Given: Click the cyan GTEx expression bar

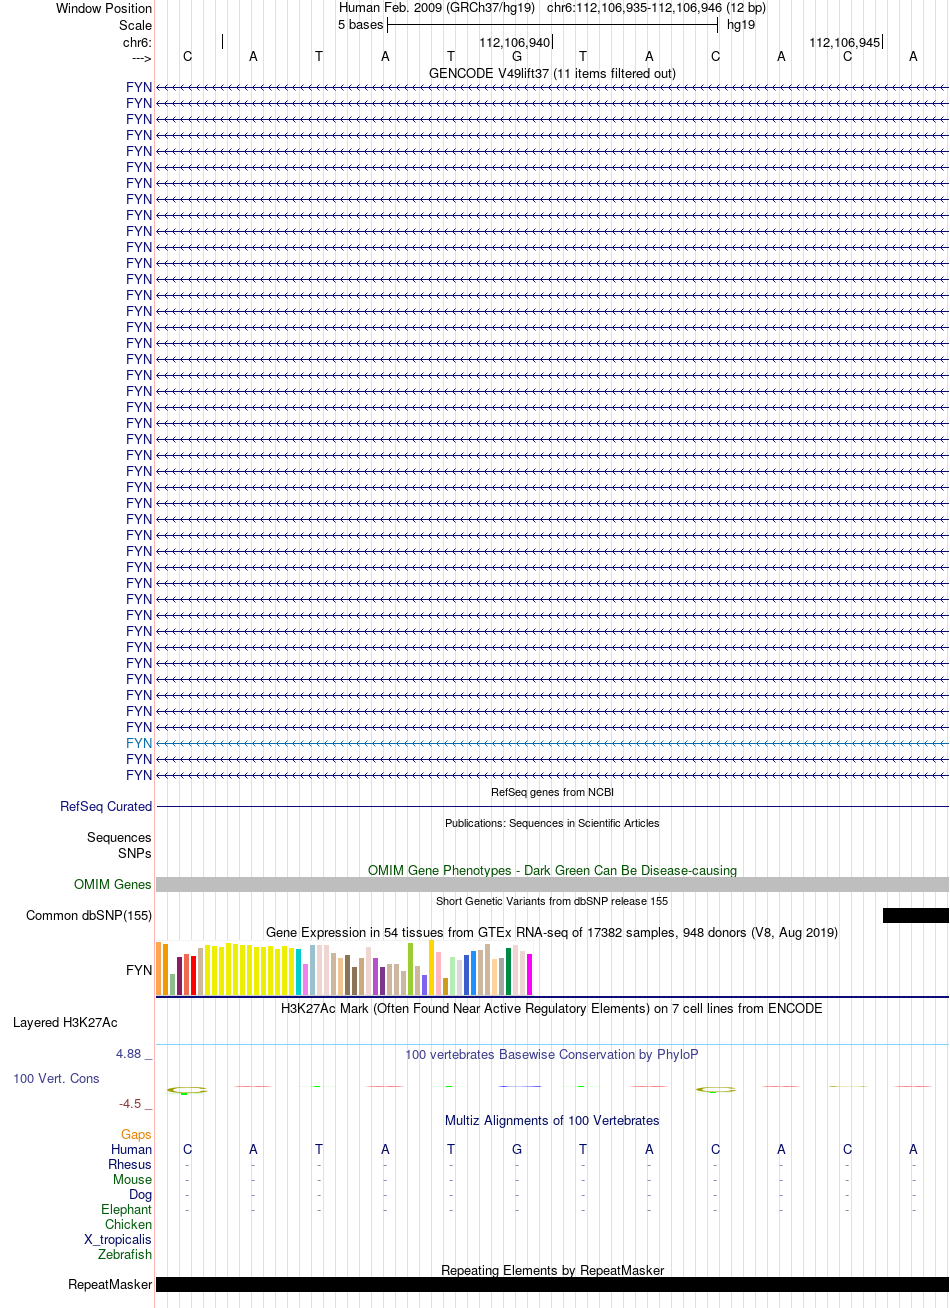Looking at the screenshot, I should click(299, 971).
